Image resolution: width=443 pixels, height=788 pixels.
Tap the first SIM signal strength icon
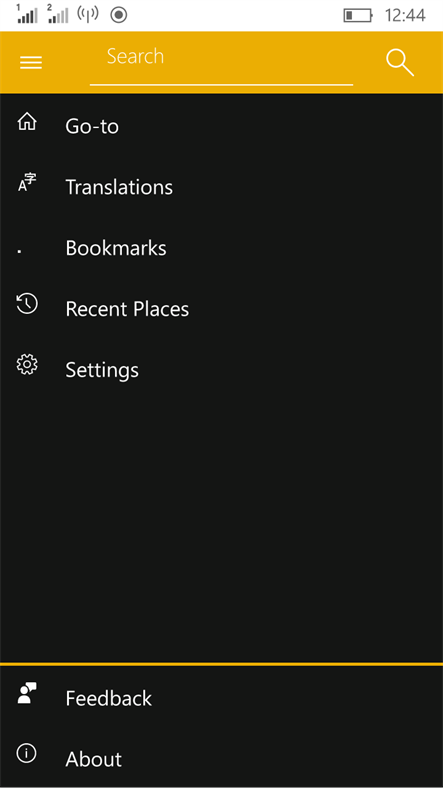tap(27, 14)
